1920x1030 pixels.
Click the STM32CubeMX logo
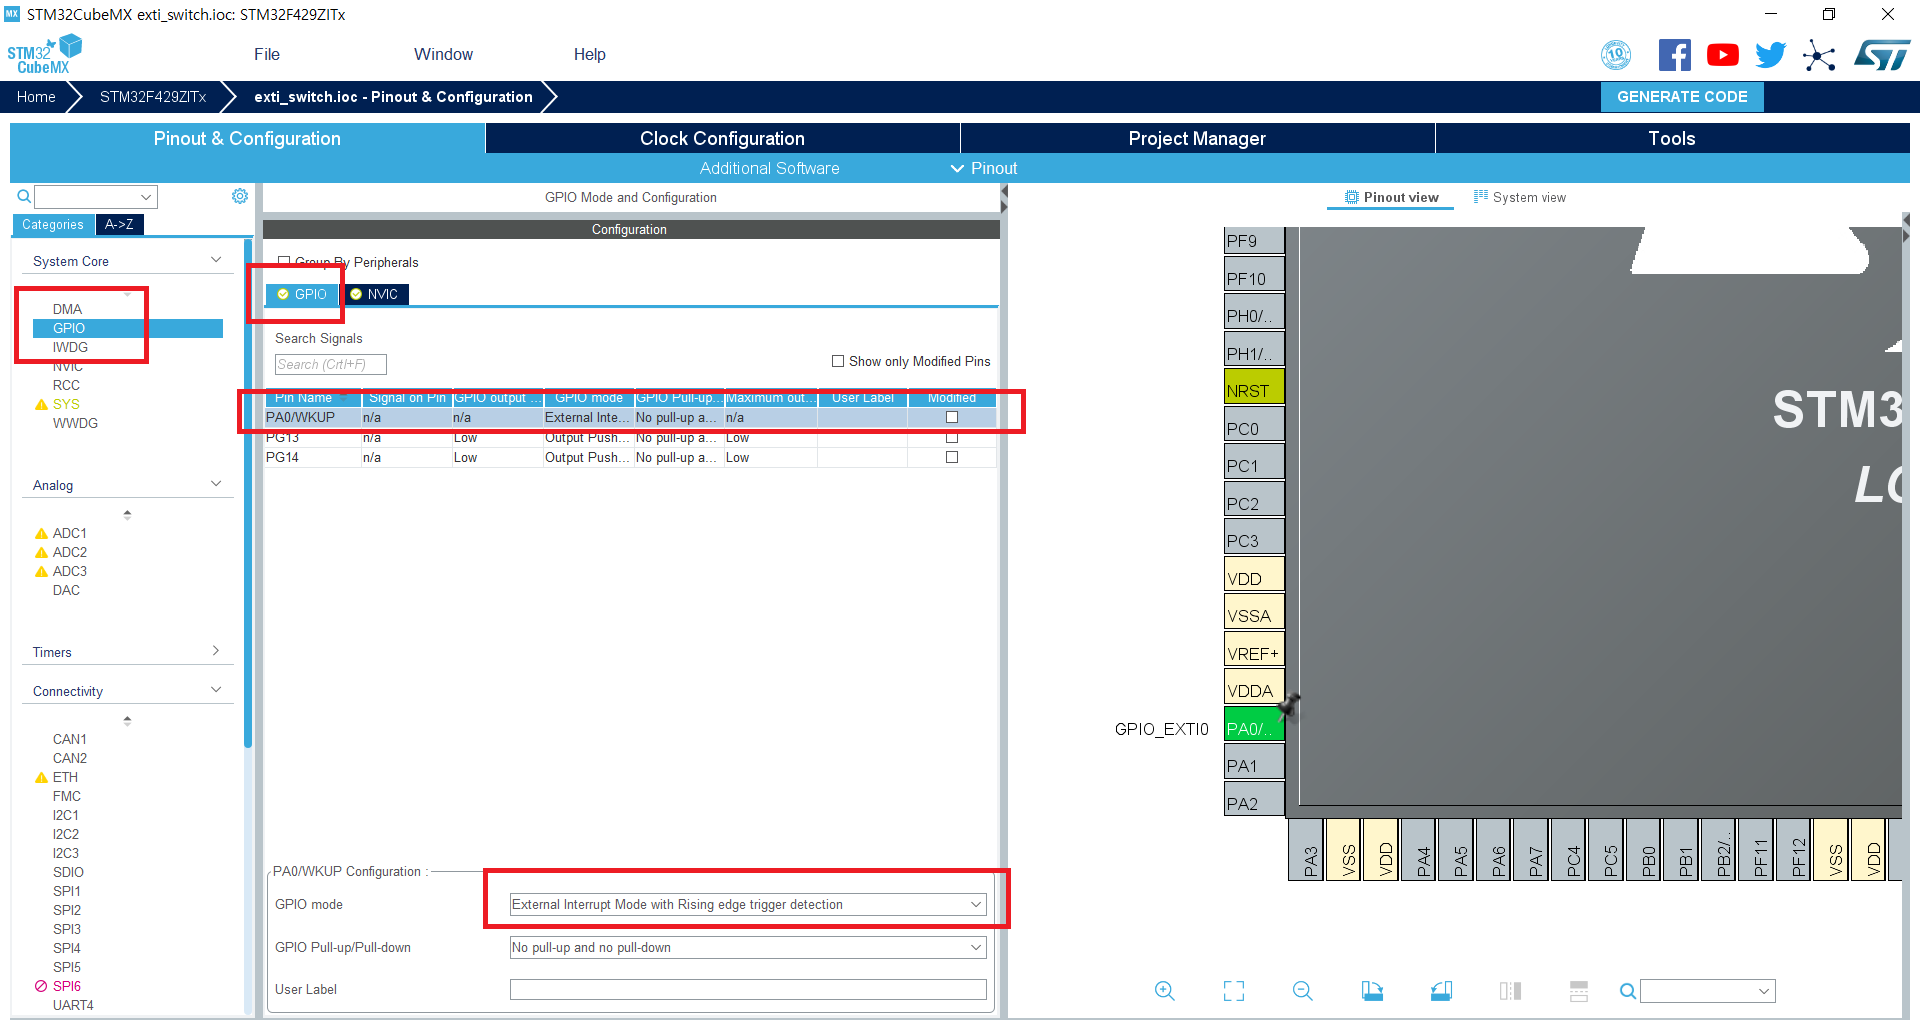44,54
